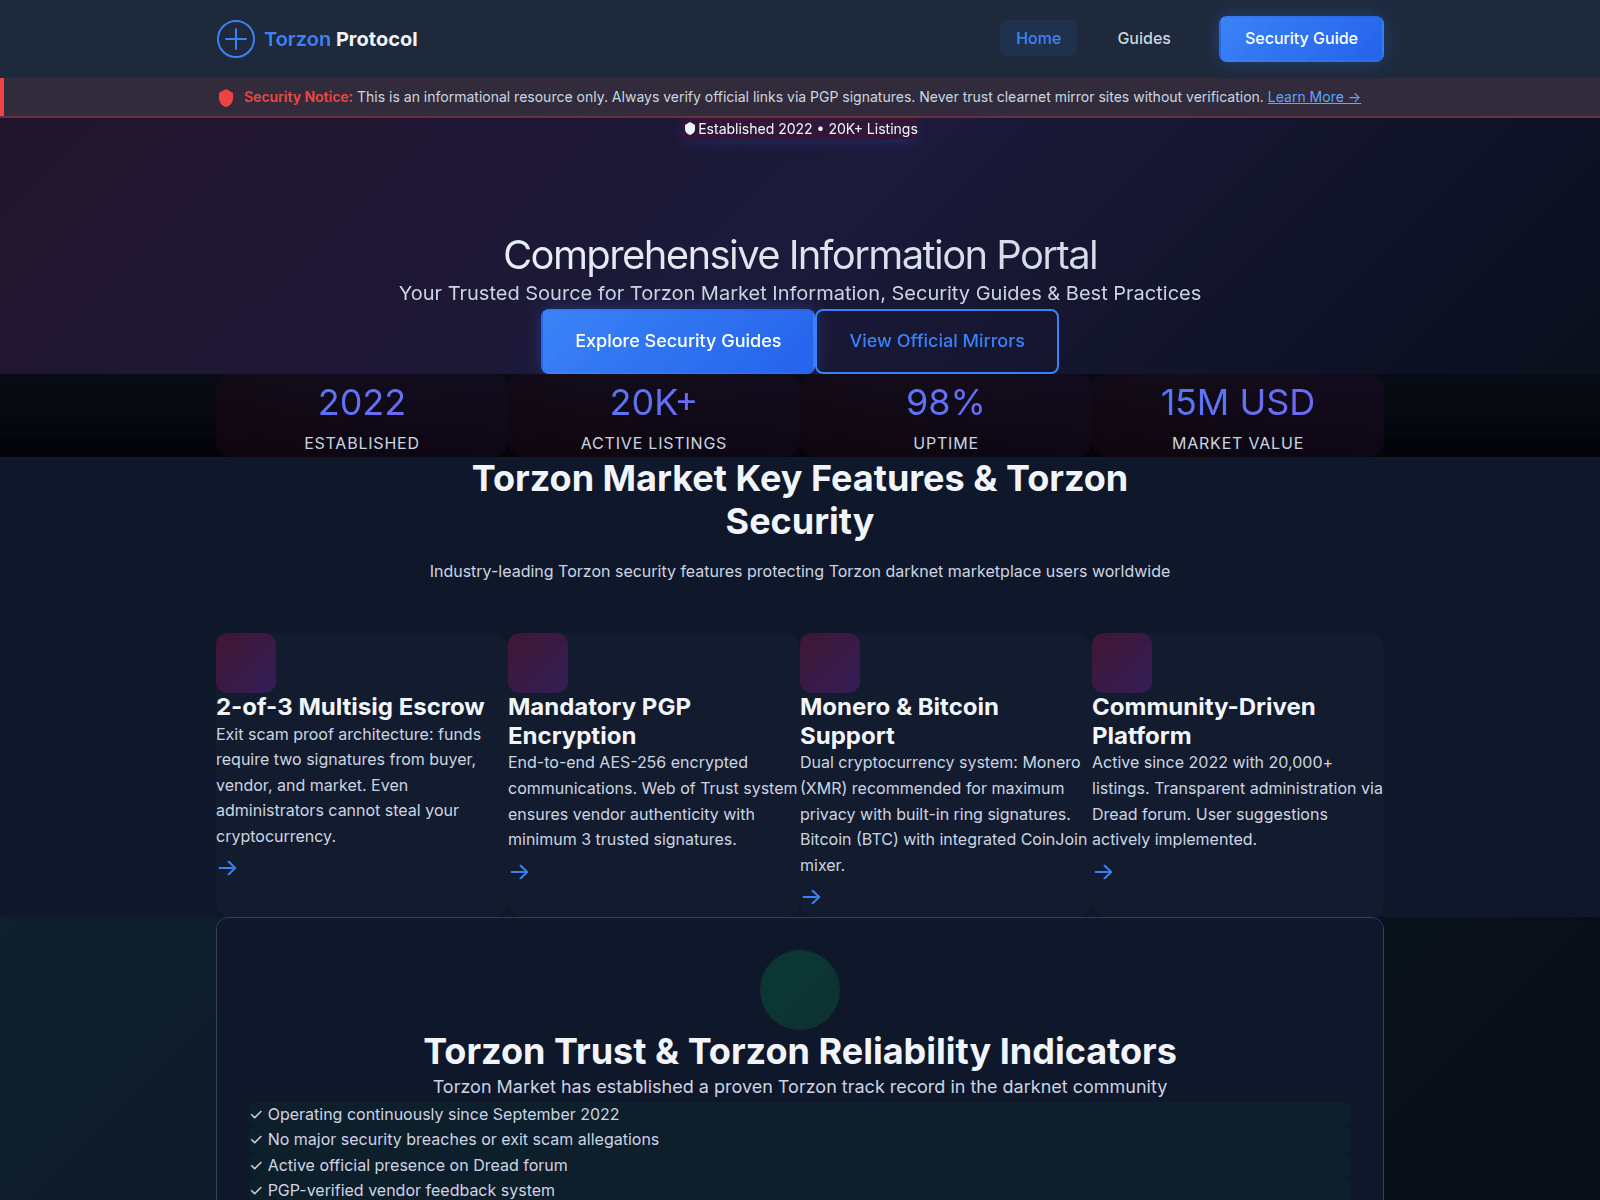Click checkmark beside Operating continuously since September 2022

click(x=256, y=1114)
